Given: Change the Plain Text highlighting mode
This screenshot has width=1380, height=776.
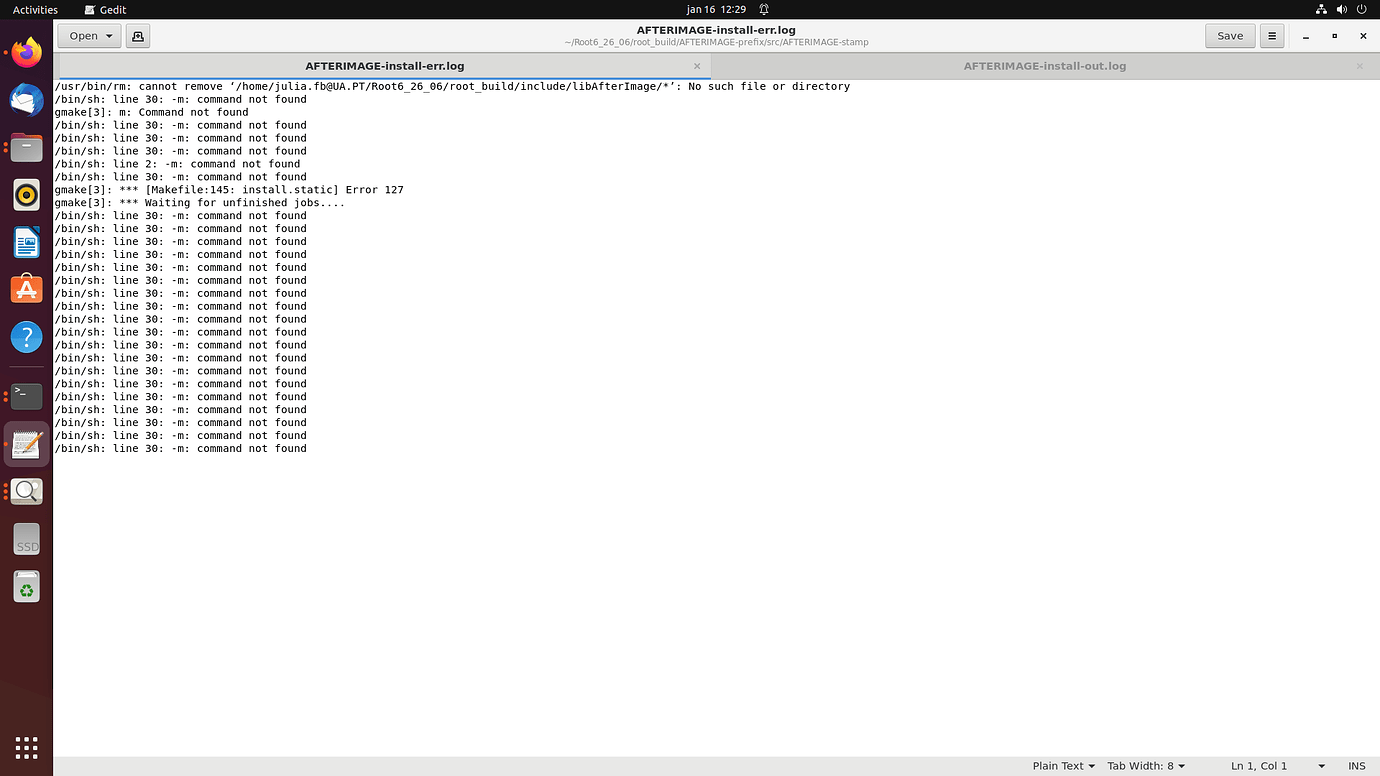Looking at the screenshot, I should pyautogui.click(x=1062, y=765).
